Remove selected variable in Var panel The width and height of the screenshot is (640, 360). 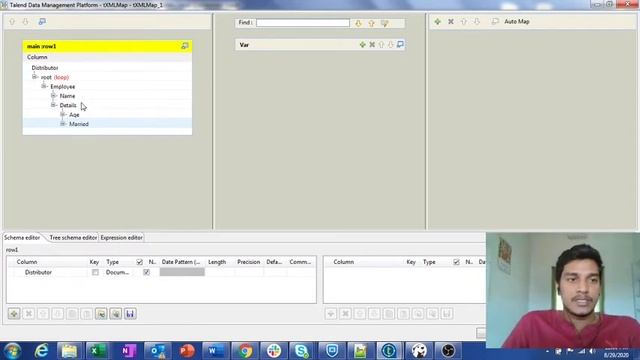[372, 44]
